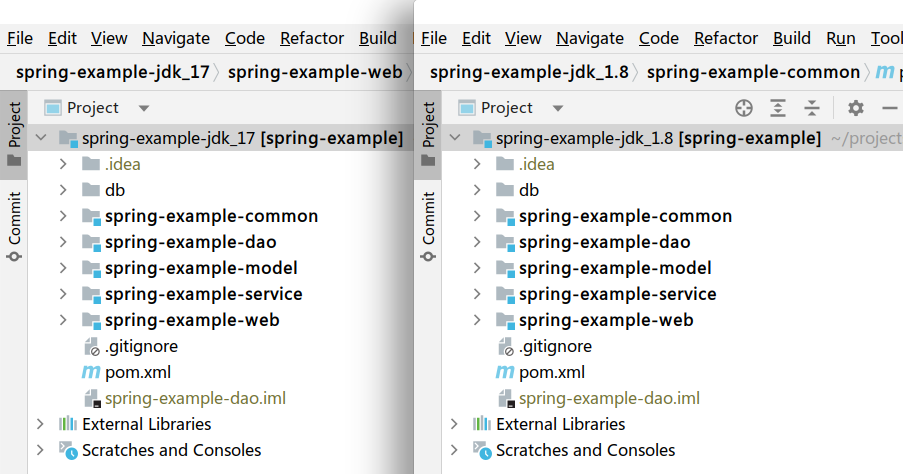Click Collapse All icon in right window
The height and width of the screenshot is (474, 903).
(x=812, y=108)
